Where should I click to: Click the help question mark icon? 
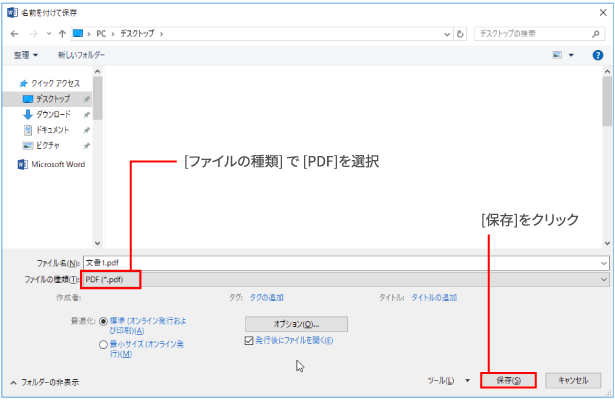point(597,55)
